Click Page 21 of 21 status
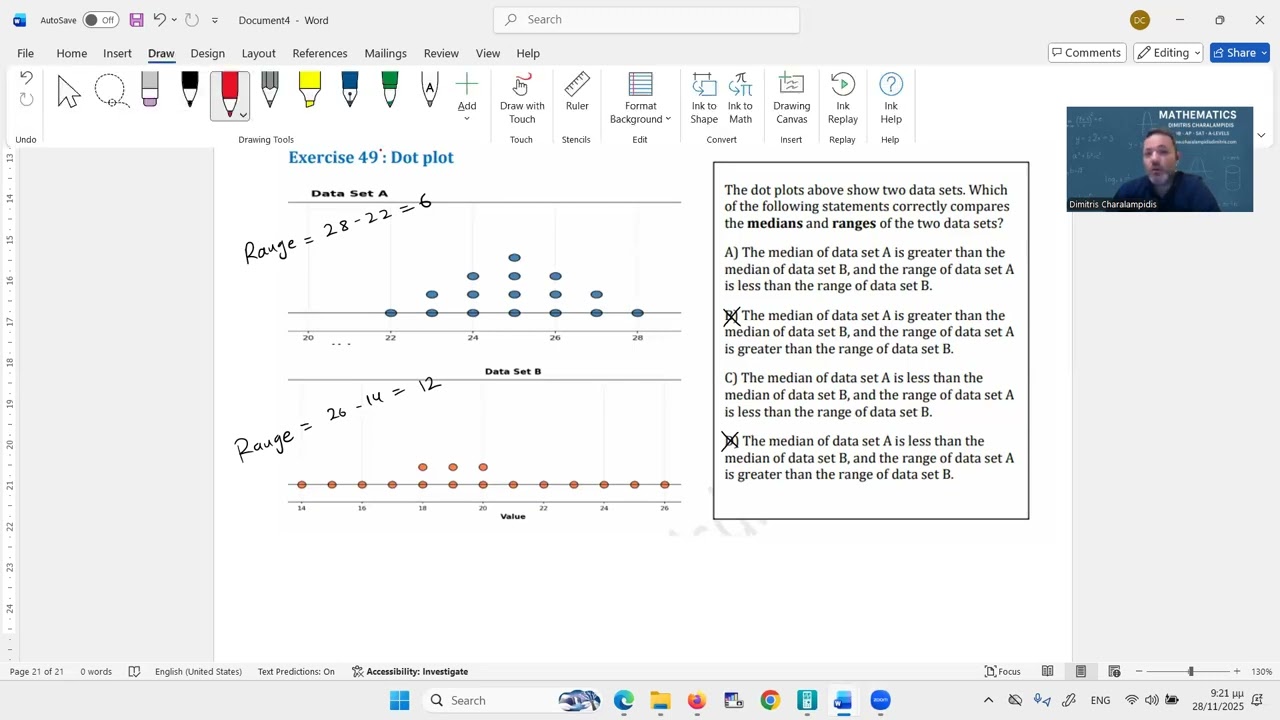The image size is (1280, 720). point(36,671)
